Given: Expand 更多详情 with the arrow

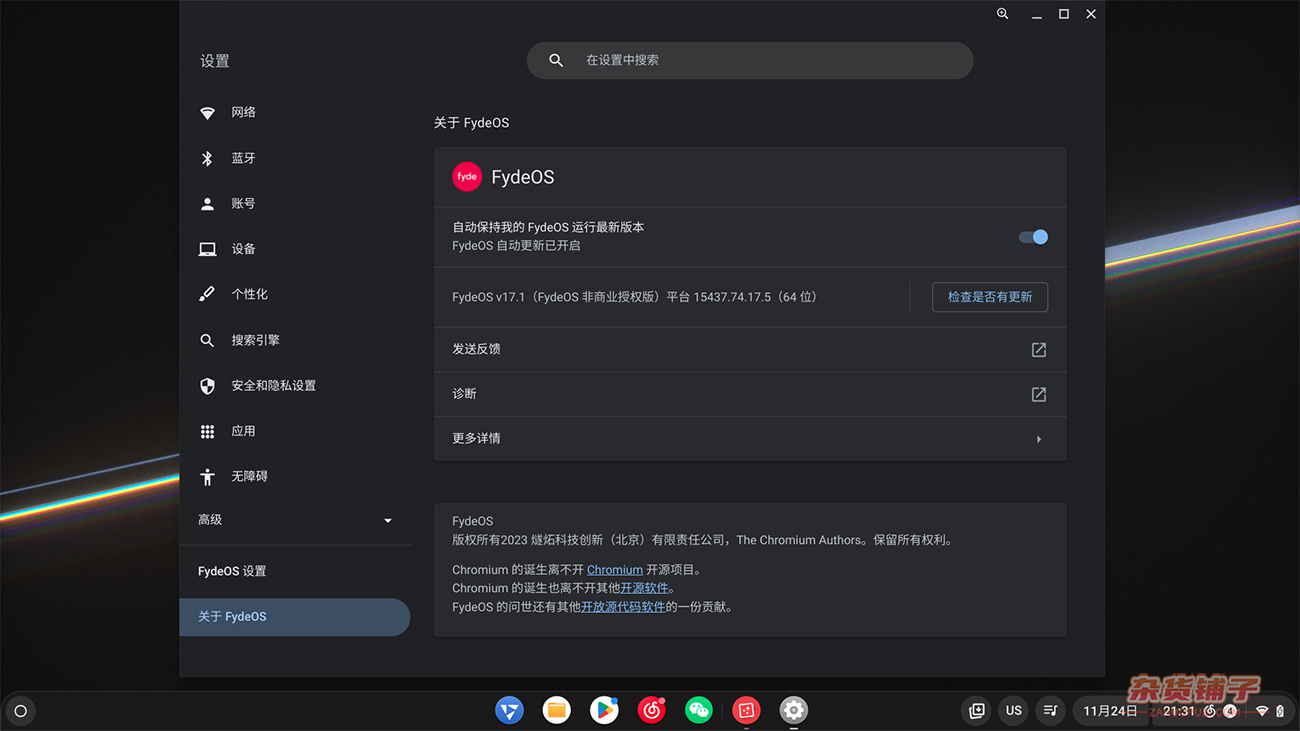Looking at the screenshot, I should (1039, 439).
